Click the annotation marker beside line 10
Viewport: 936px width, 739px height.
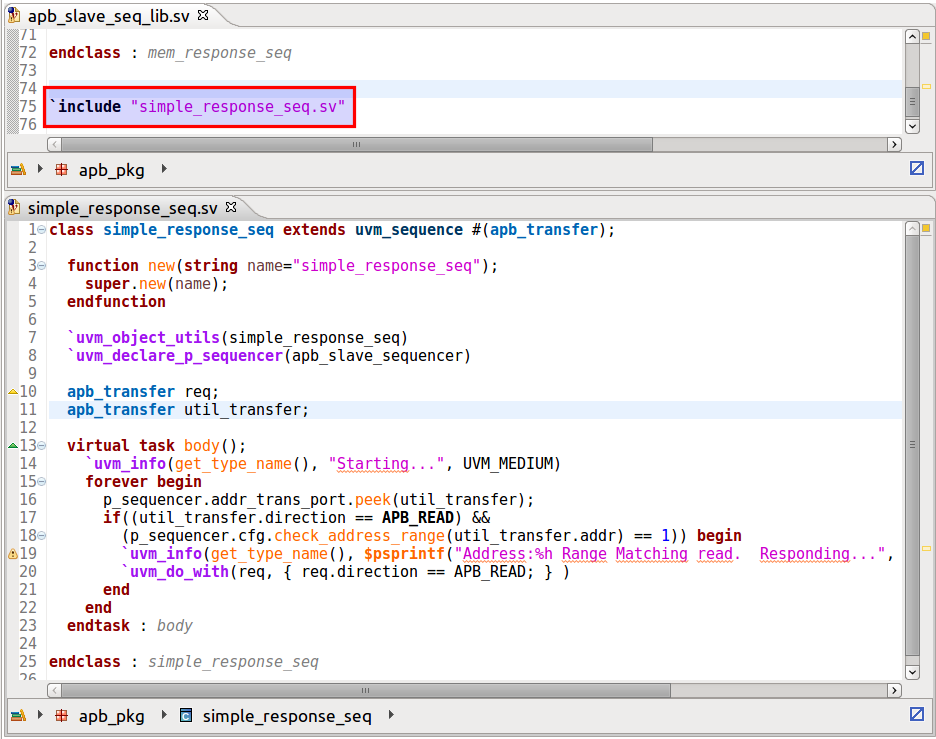(x=13, y=391)
